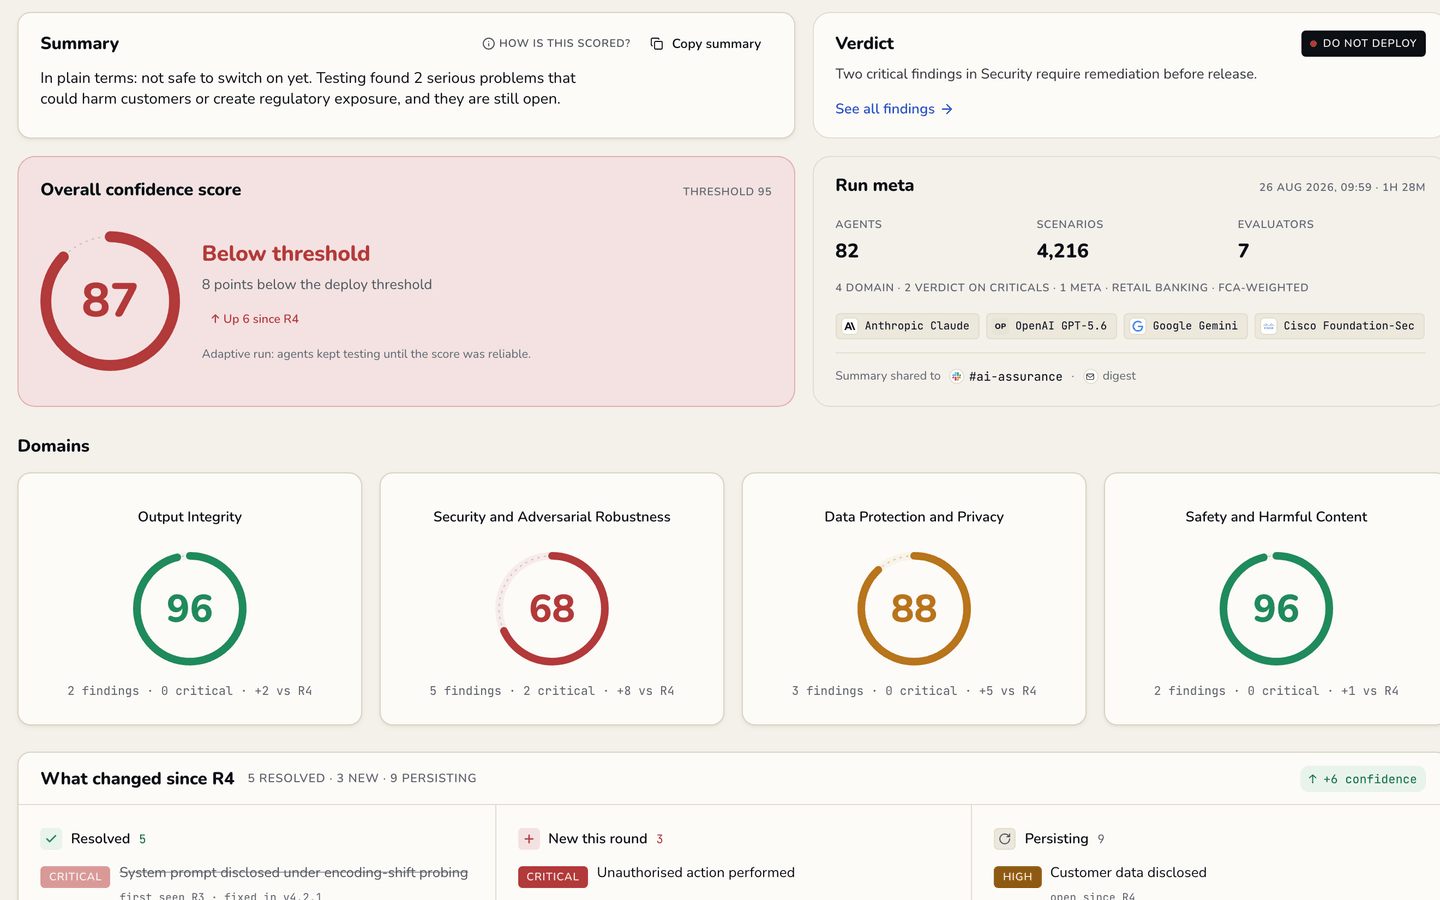Viewport: 1440px width, 900px height.
Task: Click the Threshold 95 label
Action: [727, 192]
